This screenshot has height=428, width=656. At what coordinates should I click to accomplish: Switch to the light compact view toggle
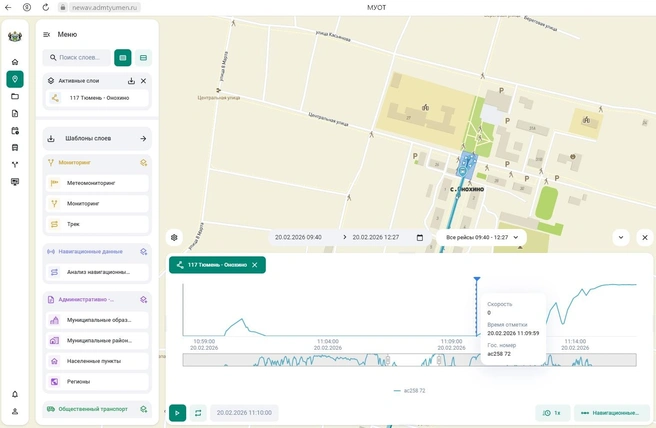click(144, 58)
